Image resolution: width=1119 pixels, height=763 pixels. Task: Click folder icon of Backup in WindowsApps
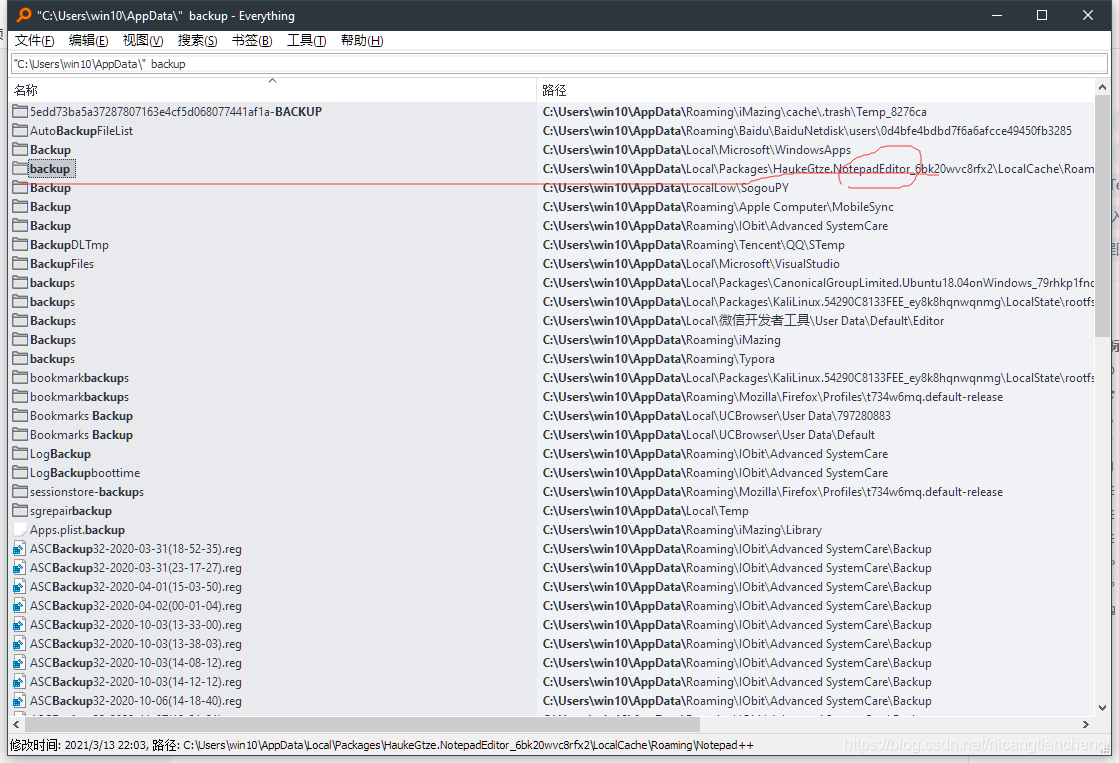(20, 149)
